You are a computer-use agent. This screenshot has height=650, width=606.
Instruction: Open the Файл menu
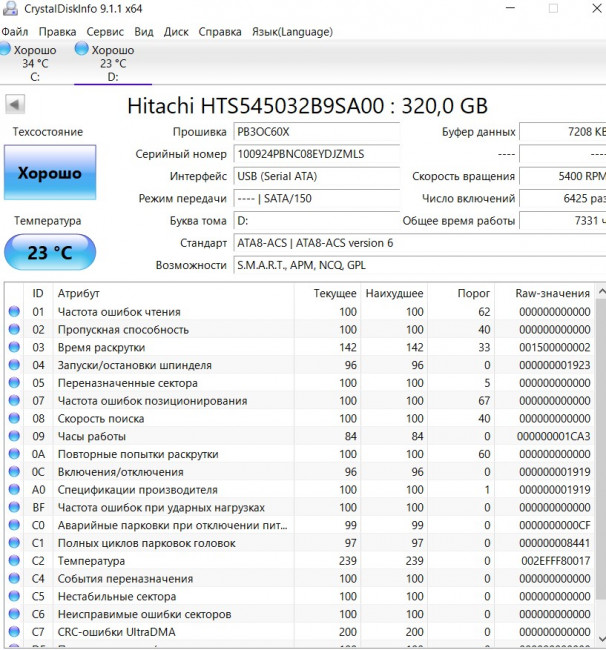15,32
